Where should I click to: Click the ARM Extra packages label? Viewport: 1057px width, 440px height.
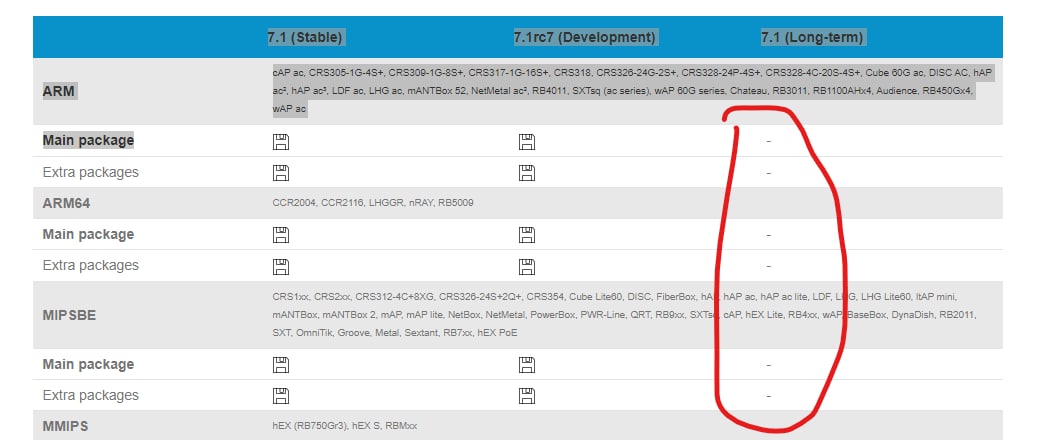tap(90, 172)
